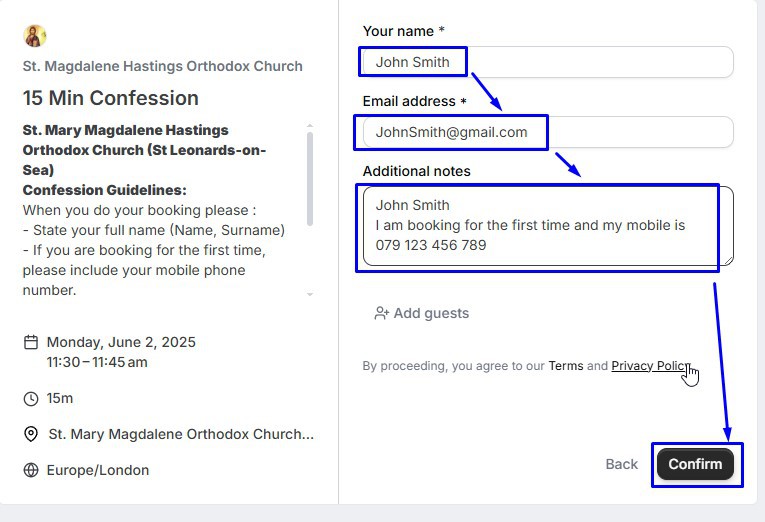Click the 15 Min Confession heading
The width and height of the screenshot is (765, 522).
click(x=111, y=98)
